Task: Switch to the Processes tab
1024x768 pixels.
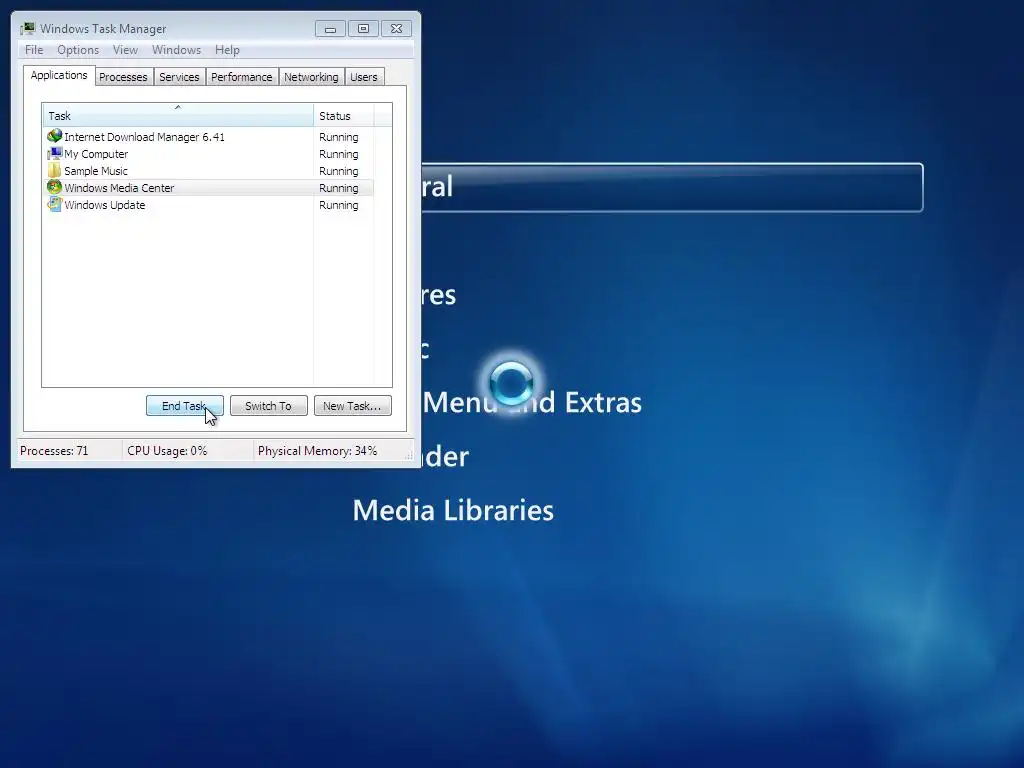Action: pos(123,77)
